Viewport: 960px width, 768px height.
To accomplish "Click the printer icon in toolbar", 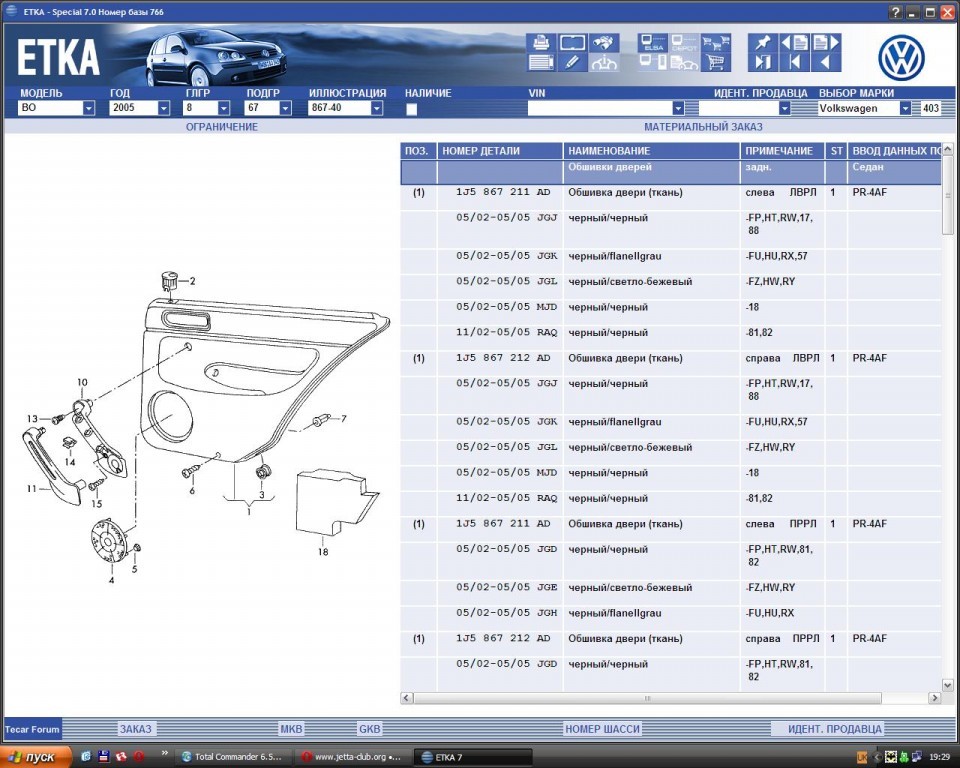I will click(x=541, y=43).
